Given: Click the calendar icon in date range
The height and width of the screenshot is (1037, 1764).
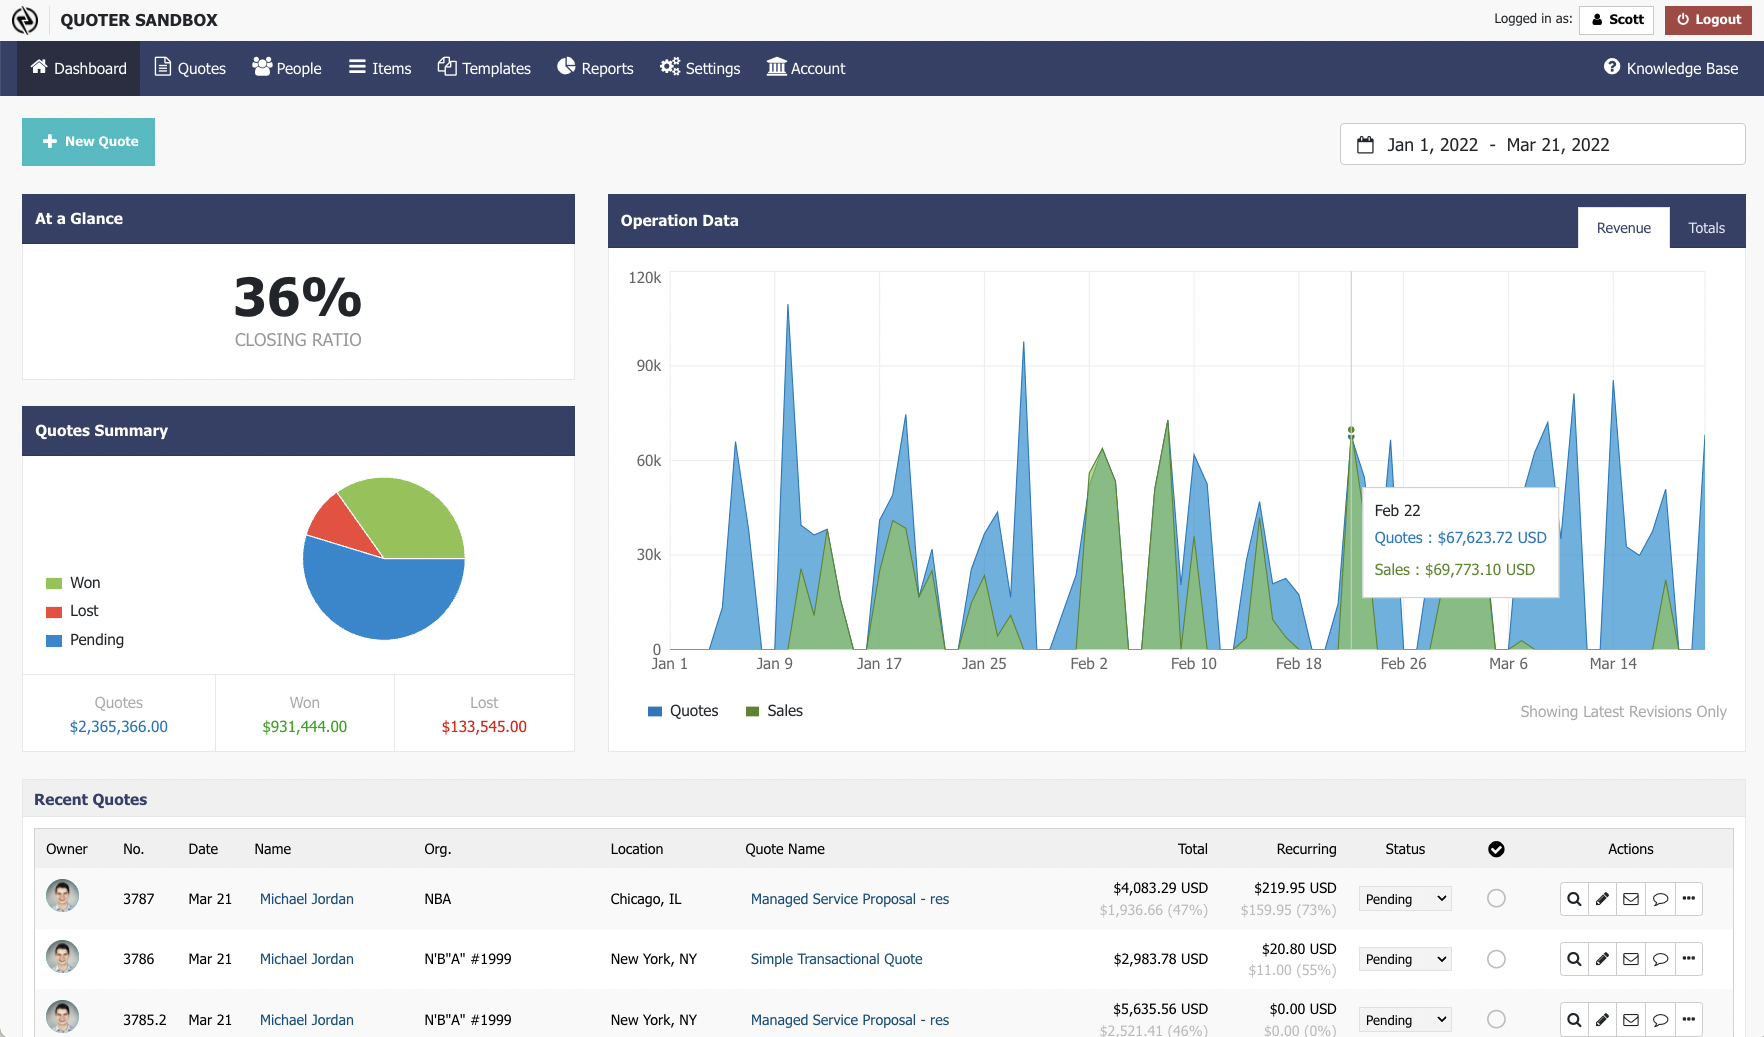Looking at the screenshot, I should (x=1365, y=145).
